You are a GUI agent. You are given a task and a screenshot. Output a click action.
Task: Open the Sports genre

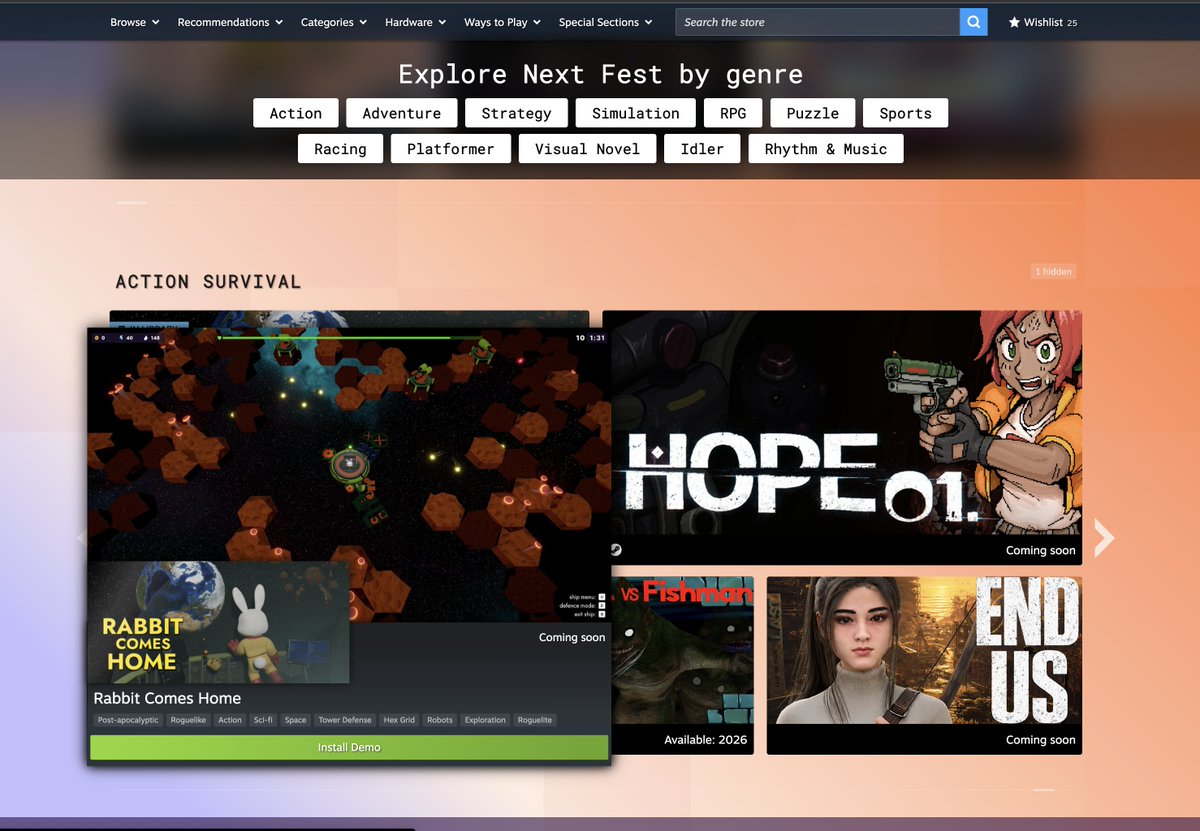pyautogui.click(x=906, y=113)
